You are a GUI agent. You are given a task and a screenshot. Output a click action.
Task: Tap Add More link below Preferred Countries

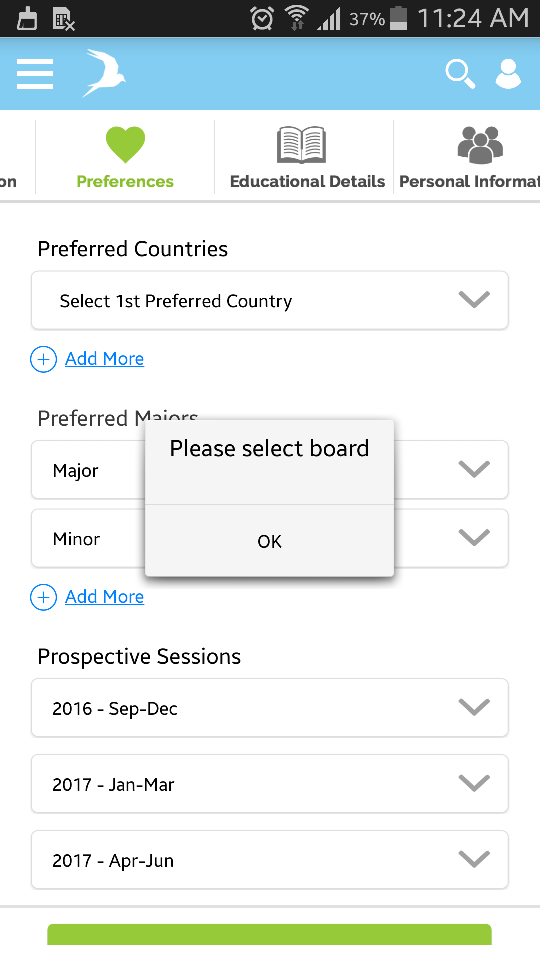tap(105, 359)
